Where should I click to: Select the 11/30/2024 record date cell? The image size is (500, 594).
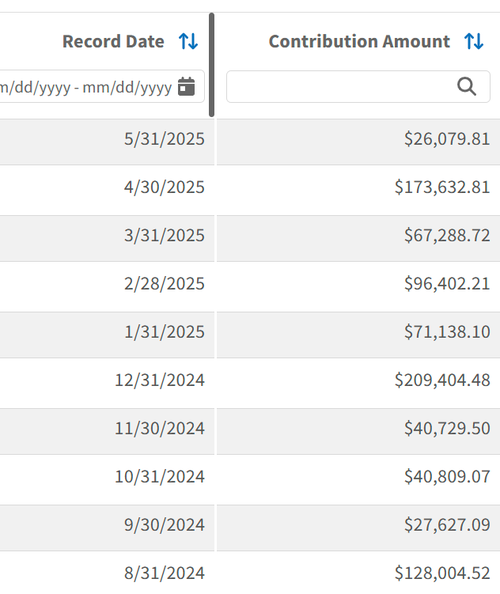[x=107, y=428]
